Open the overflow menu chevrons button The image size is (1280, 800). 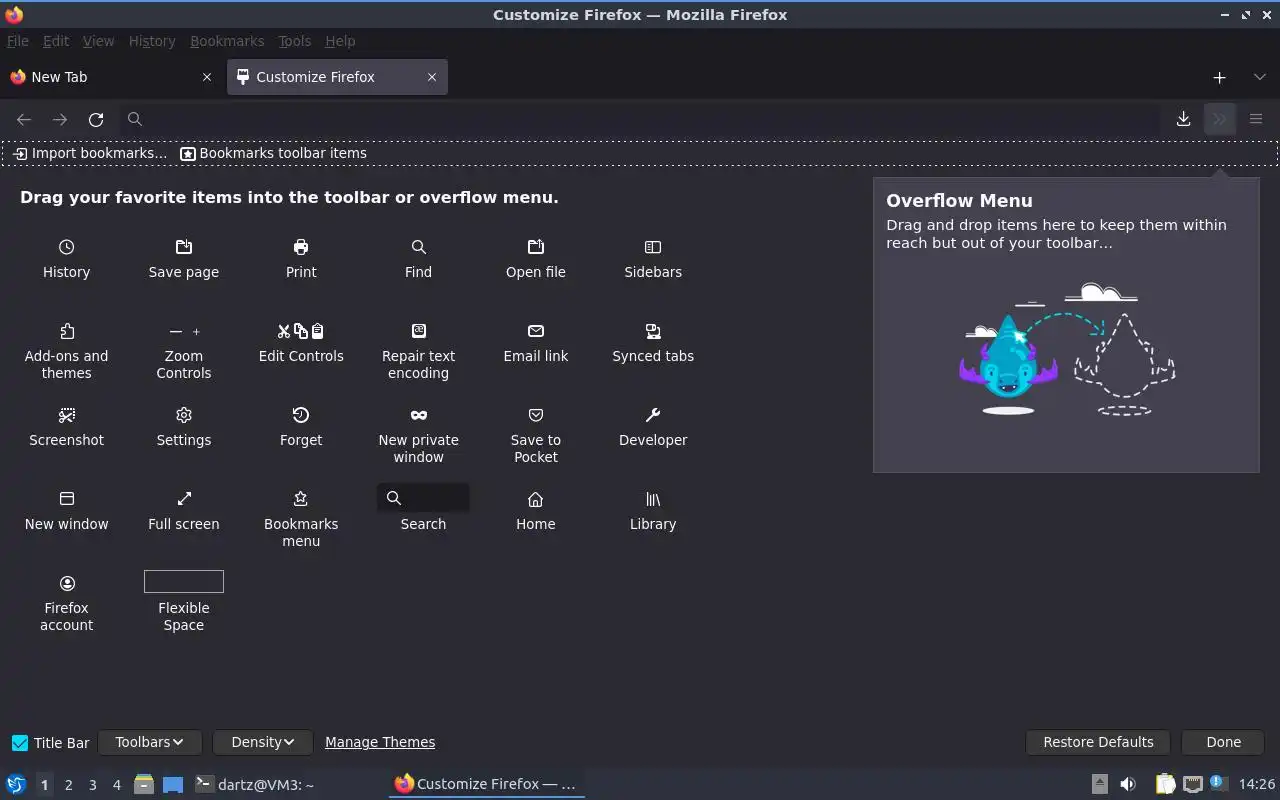click(1220, 119)
